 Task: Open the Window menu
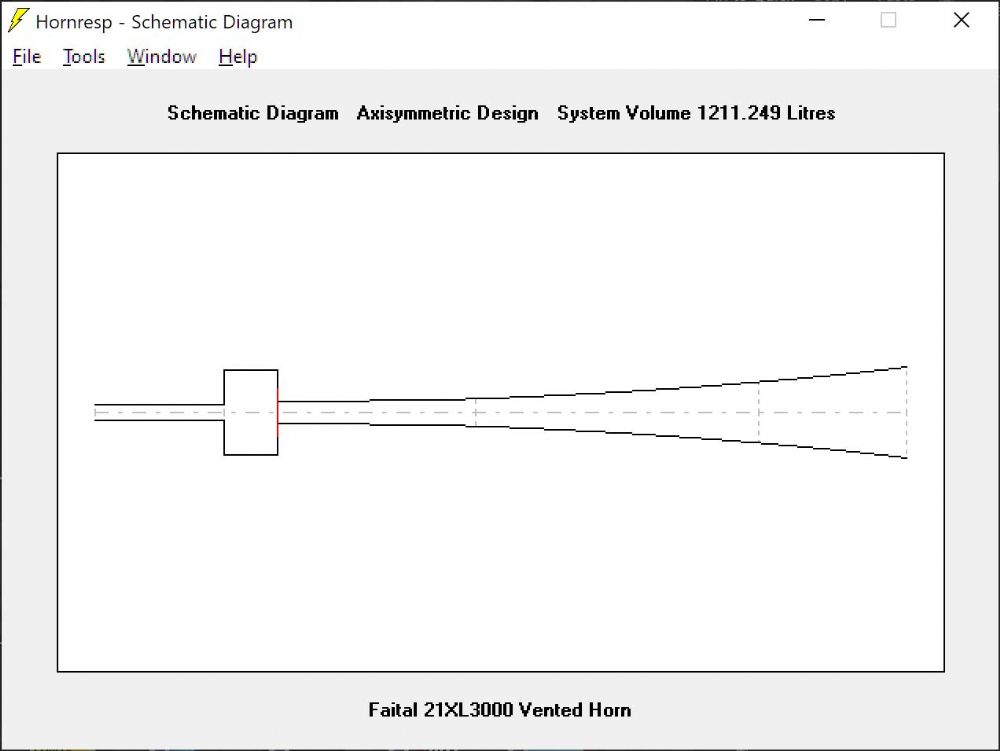click(x=161, y=57)
